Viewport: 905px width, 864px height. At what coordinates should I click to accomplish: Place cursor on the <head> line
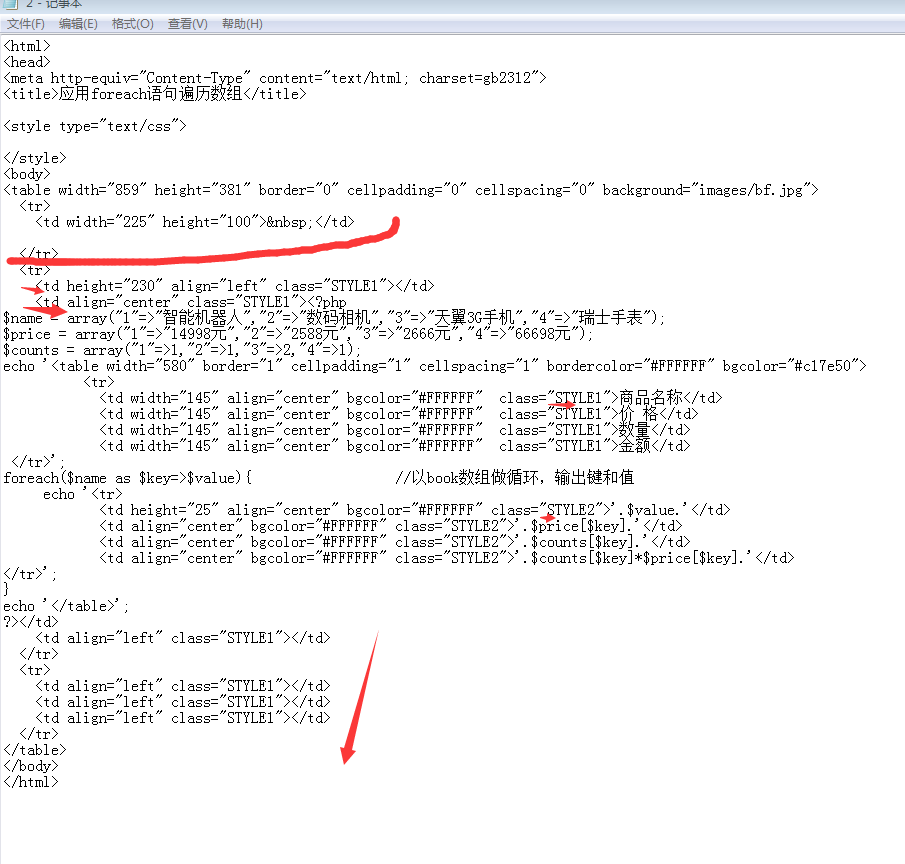point(27,62)
